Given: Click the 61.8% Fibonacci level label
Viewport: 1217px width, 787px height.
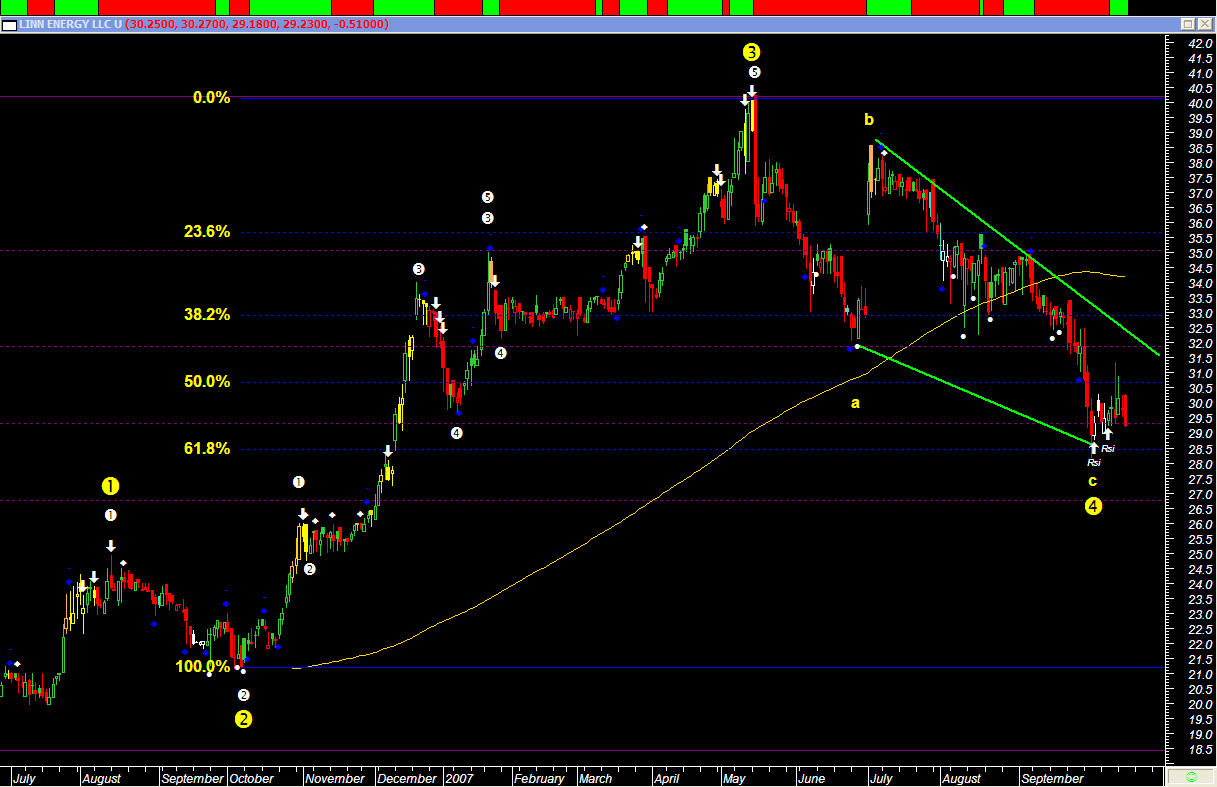Looking at the screenshot, I should click(207, 449).
